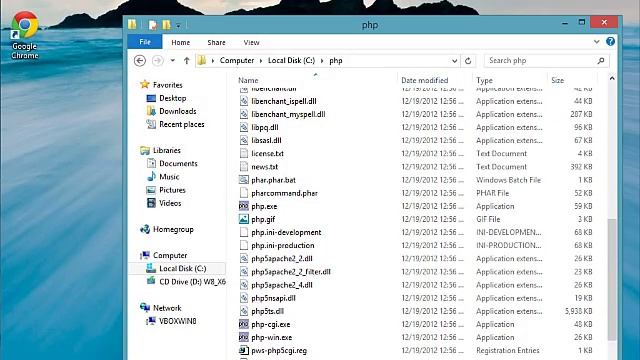Go up one folder level
The height and width of the screenshot is (360, 640).
click(x=187, y=61)
